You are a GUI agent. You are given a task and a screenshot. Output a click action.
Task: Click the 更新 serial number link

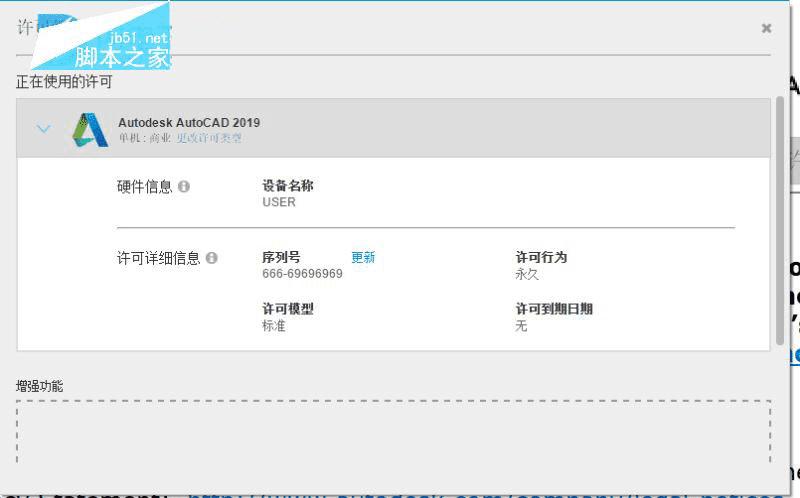(363, 257)
